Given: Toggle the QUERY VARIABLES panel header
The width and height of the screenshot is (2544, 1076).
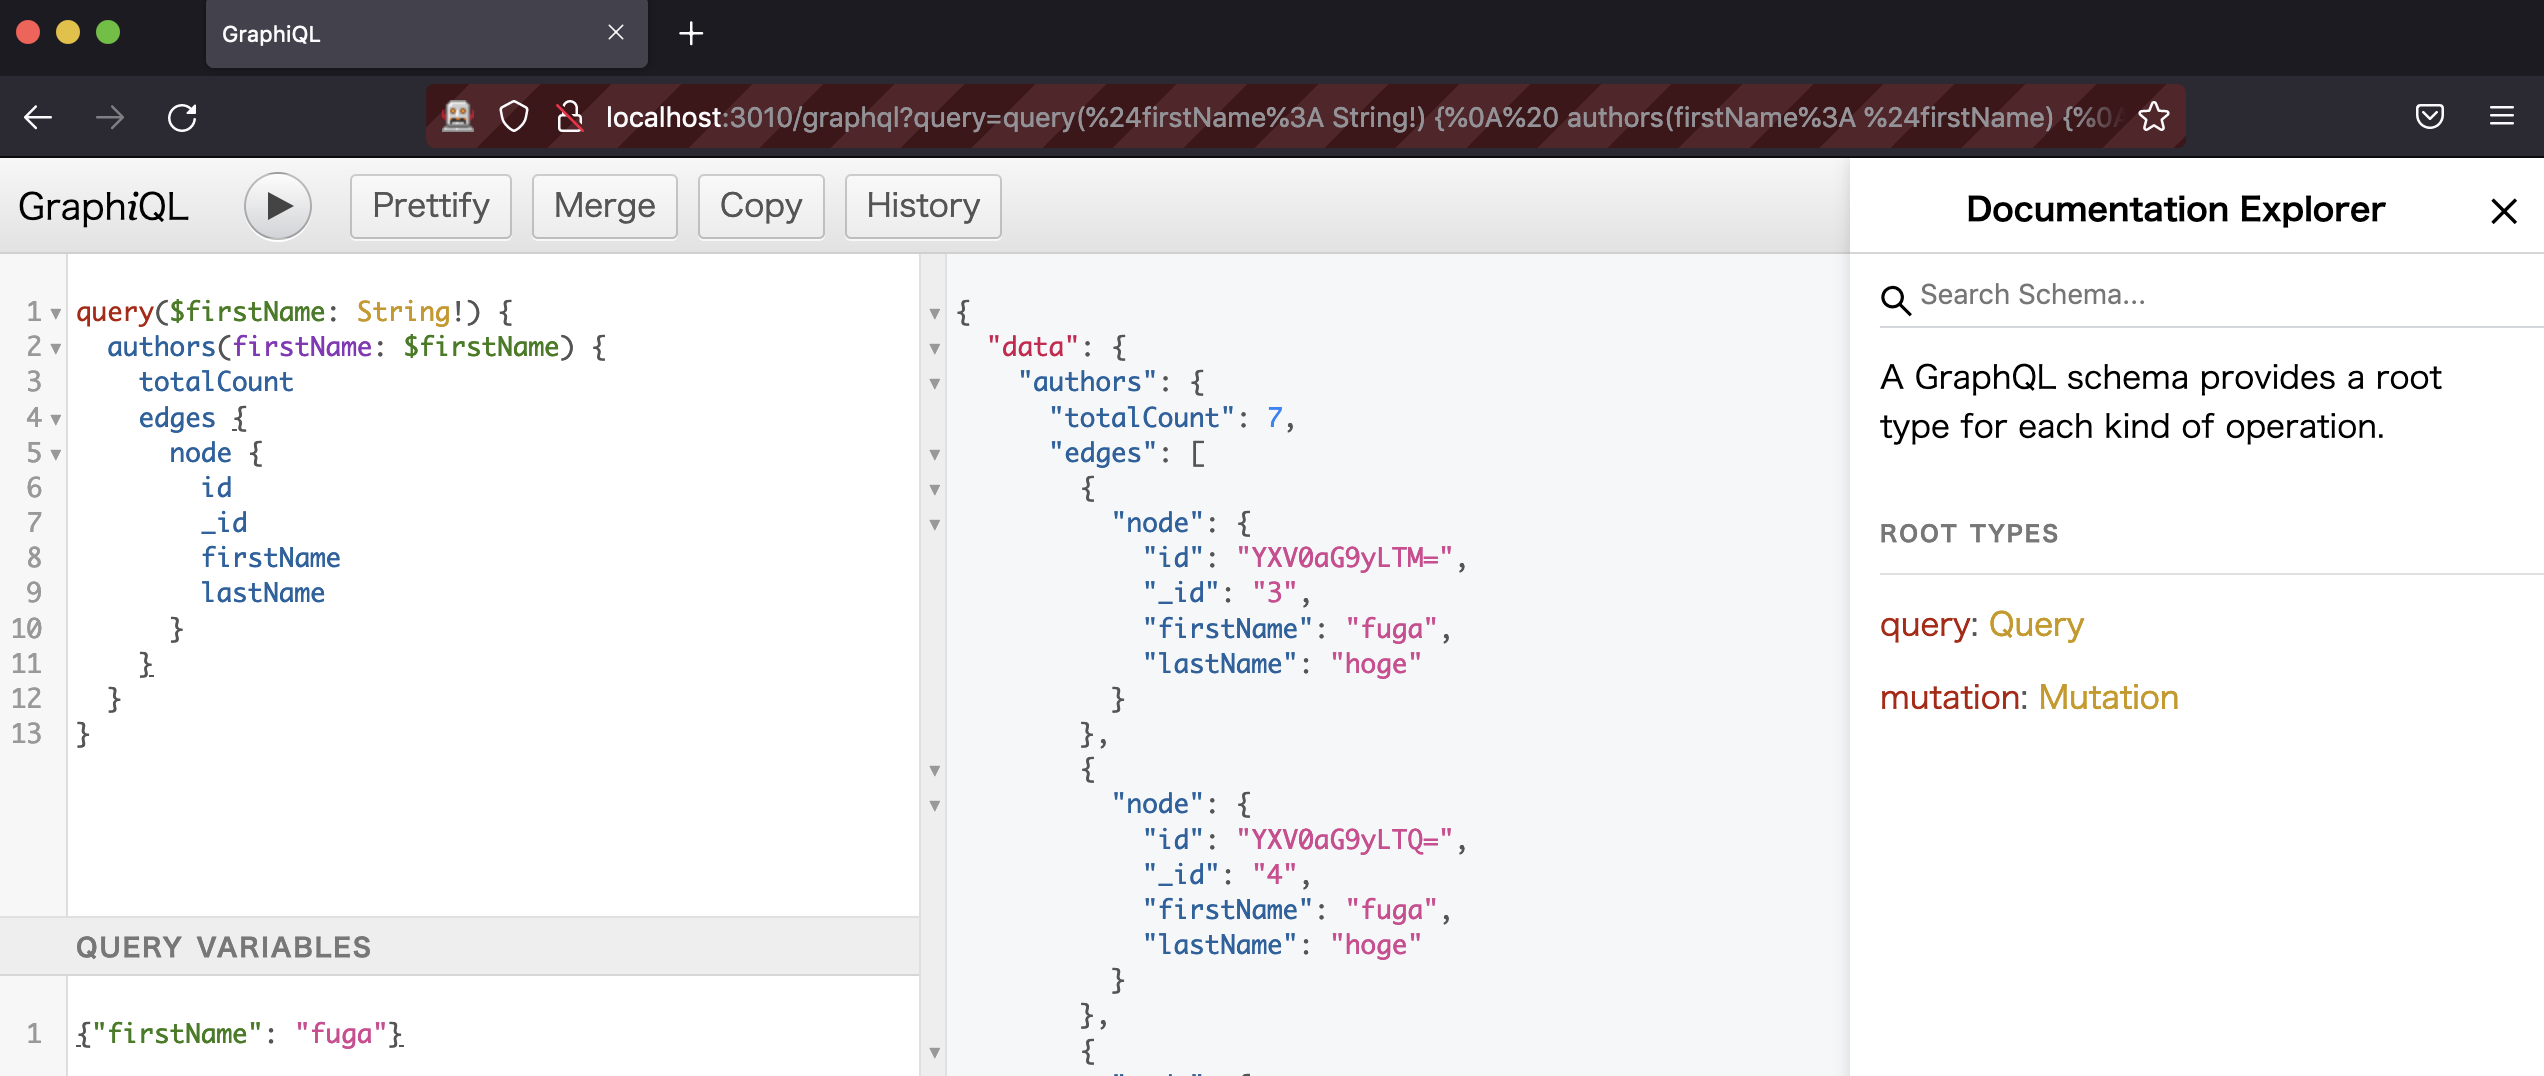Looking at the screenshot, I should click(x=459, y=946).
